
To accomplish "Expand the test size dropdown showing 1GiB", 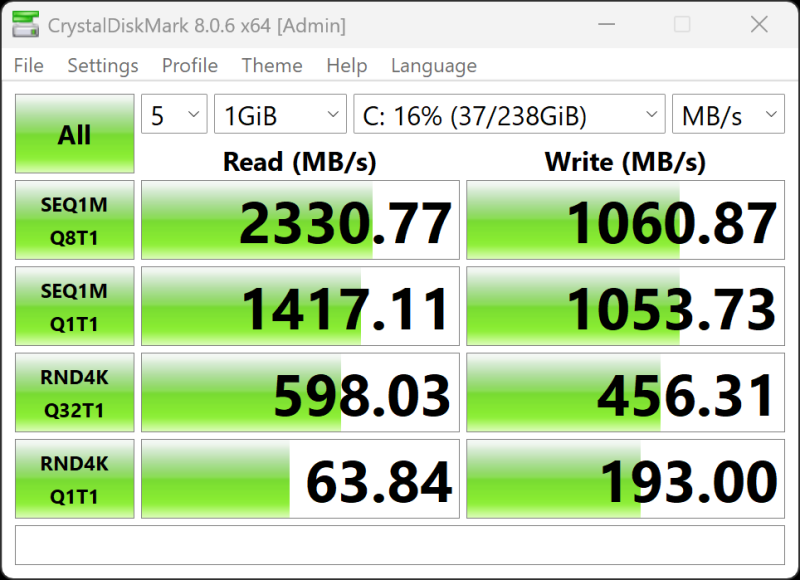I will click(280, 114).
